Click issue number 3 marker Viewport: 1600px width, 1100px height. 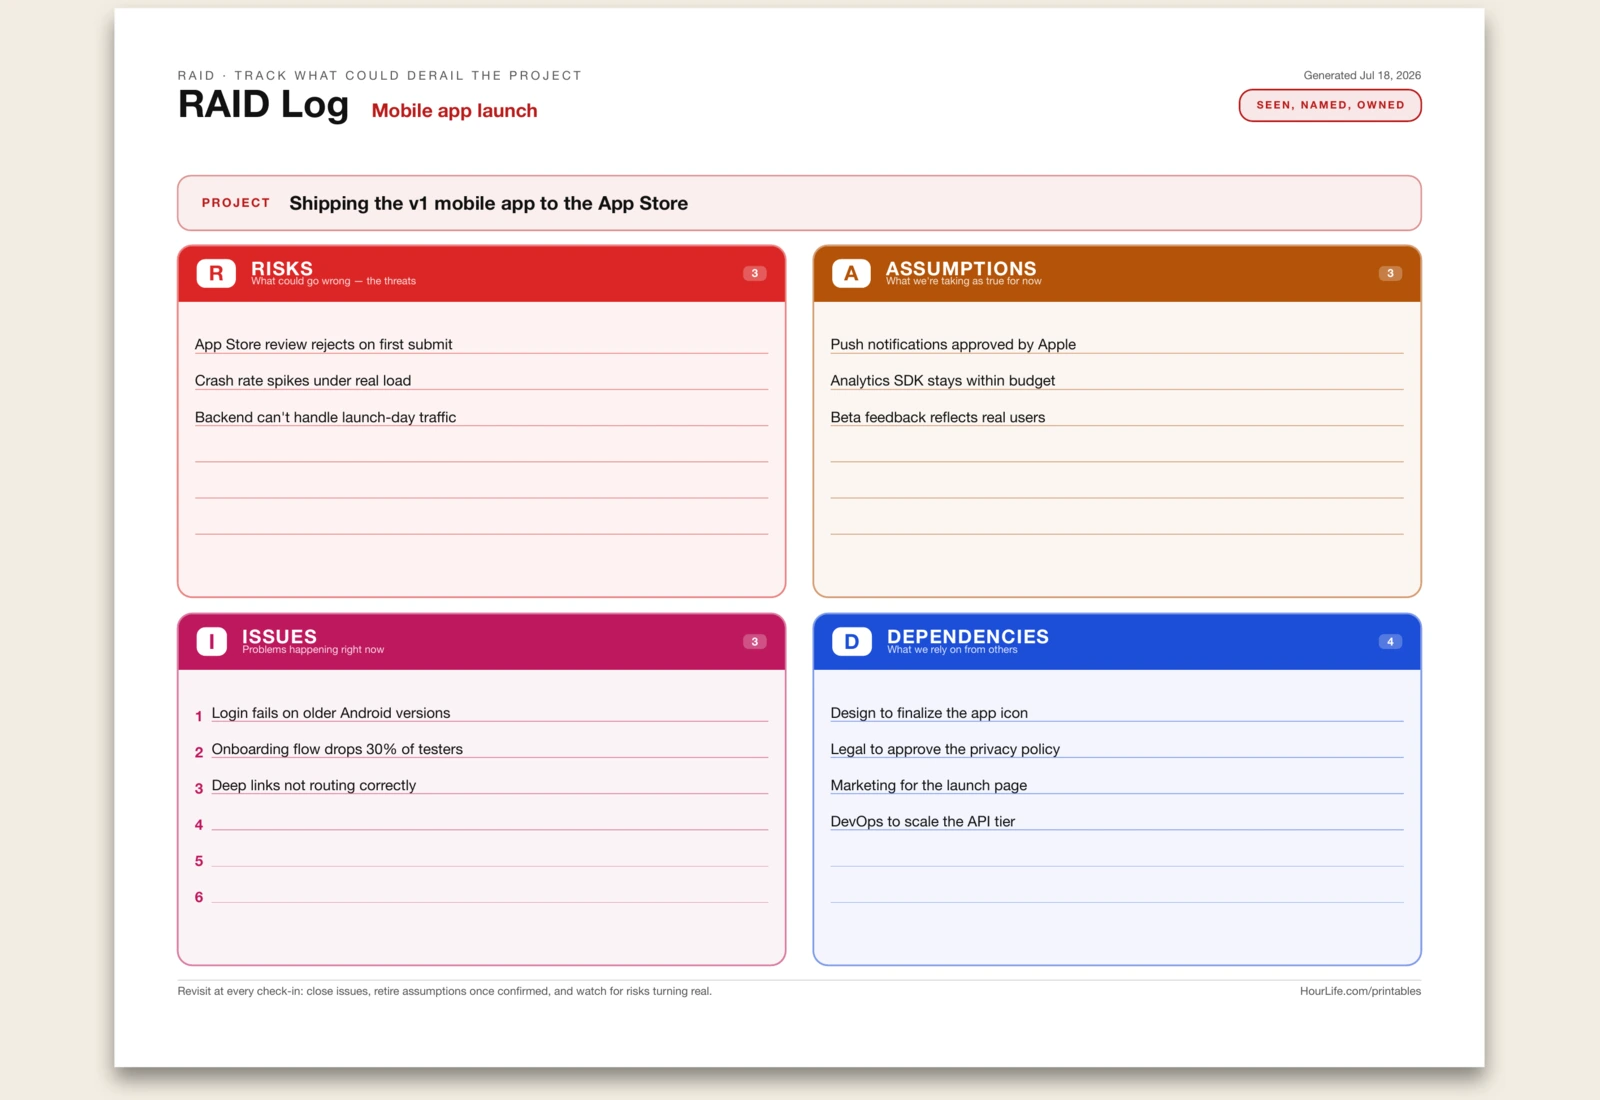click(x=199, y=788)
